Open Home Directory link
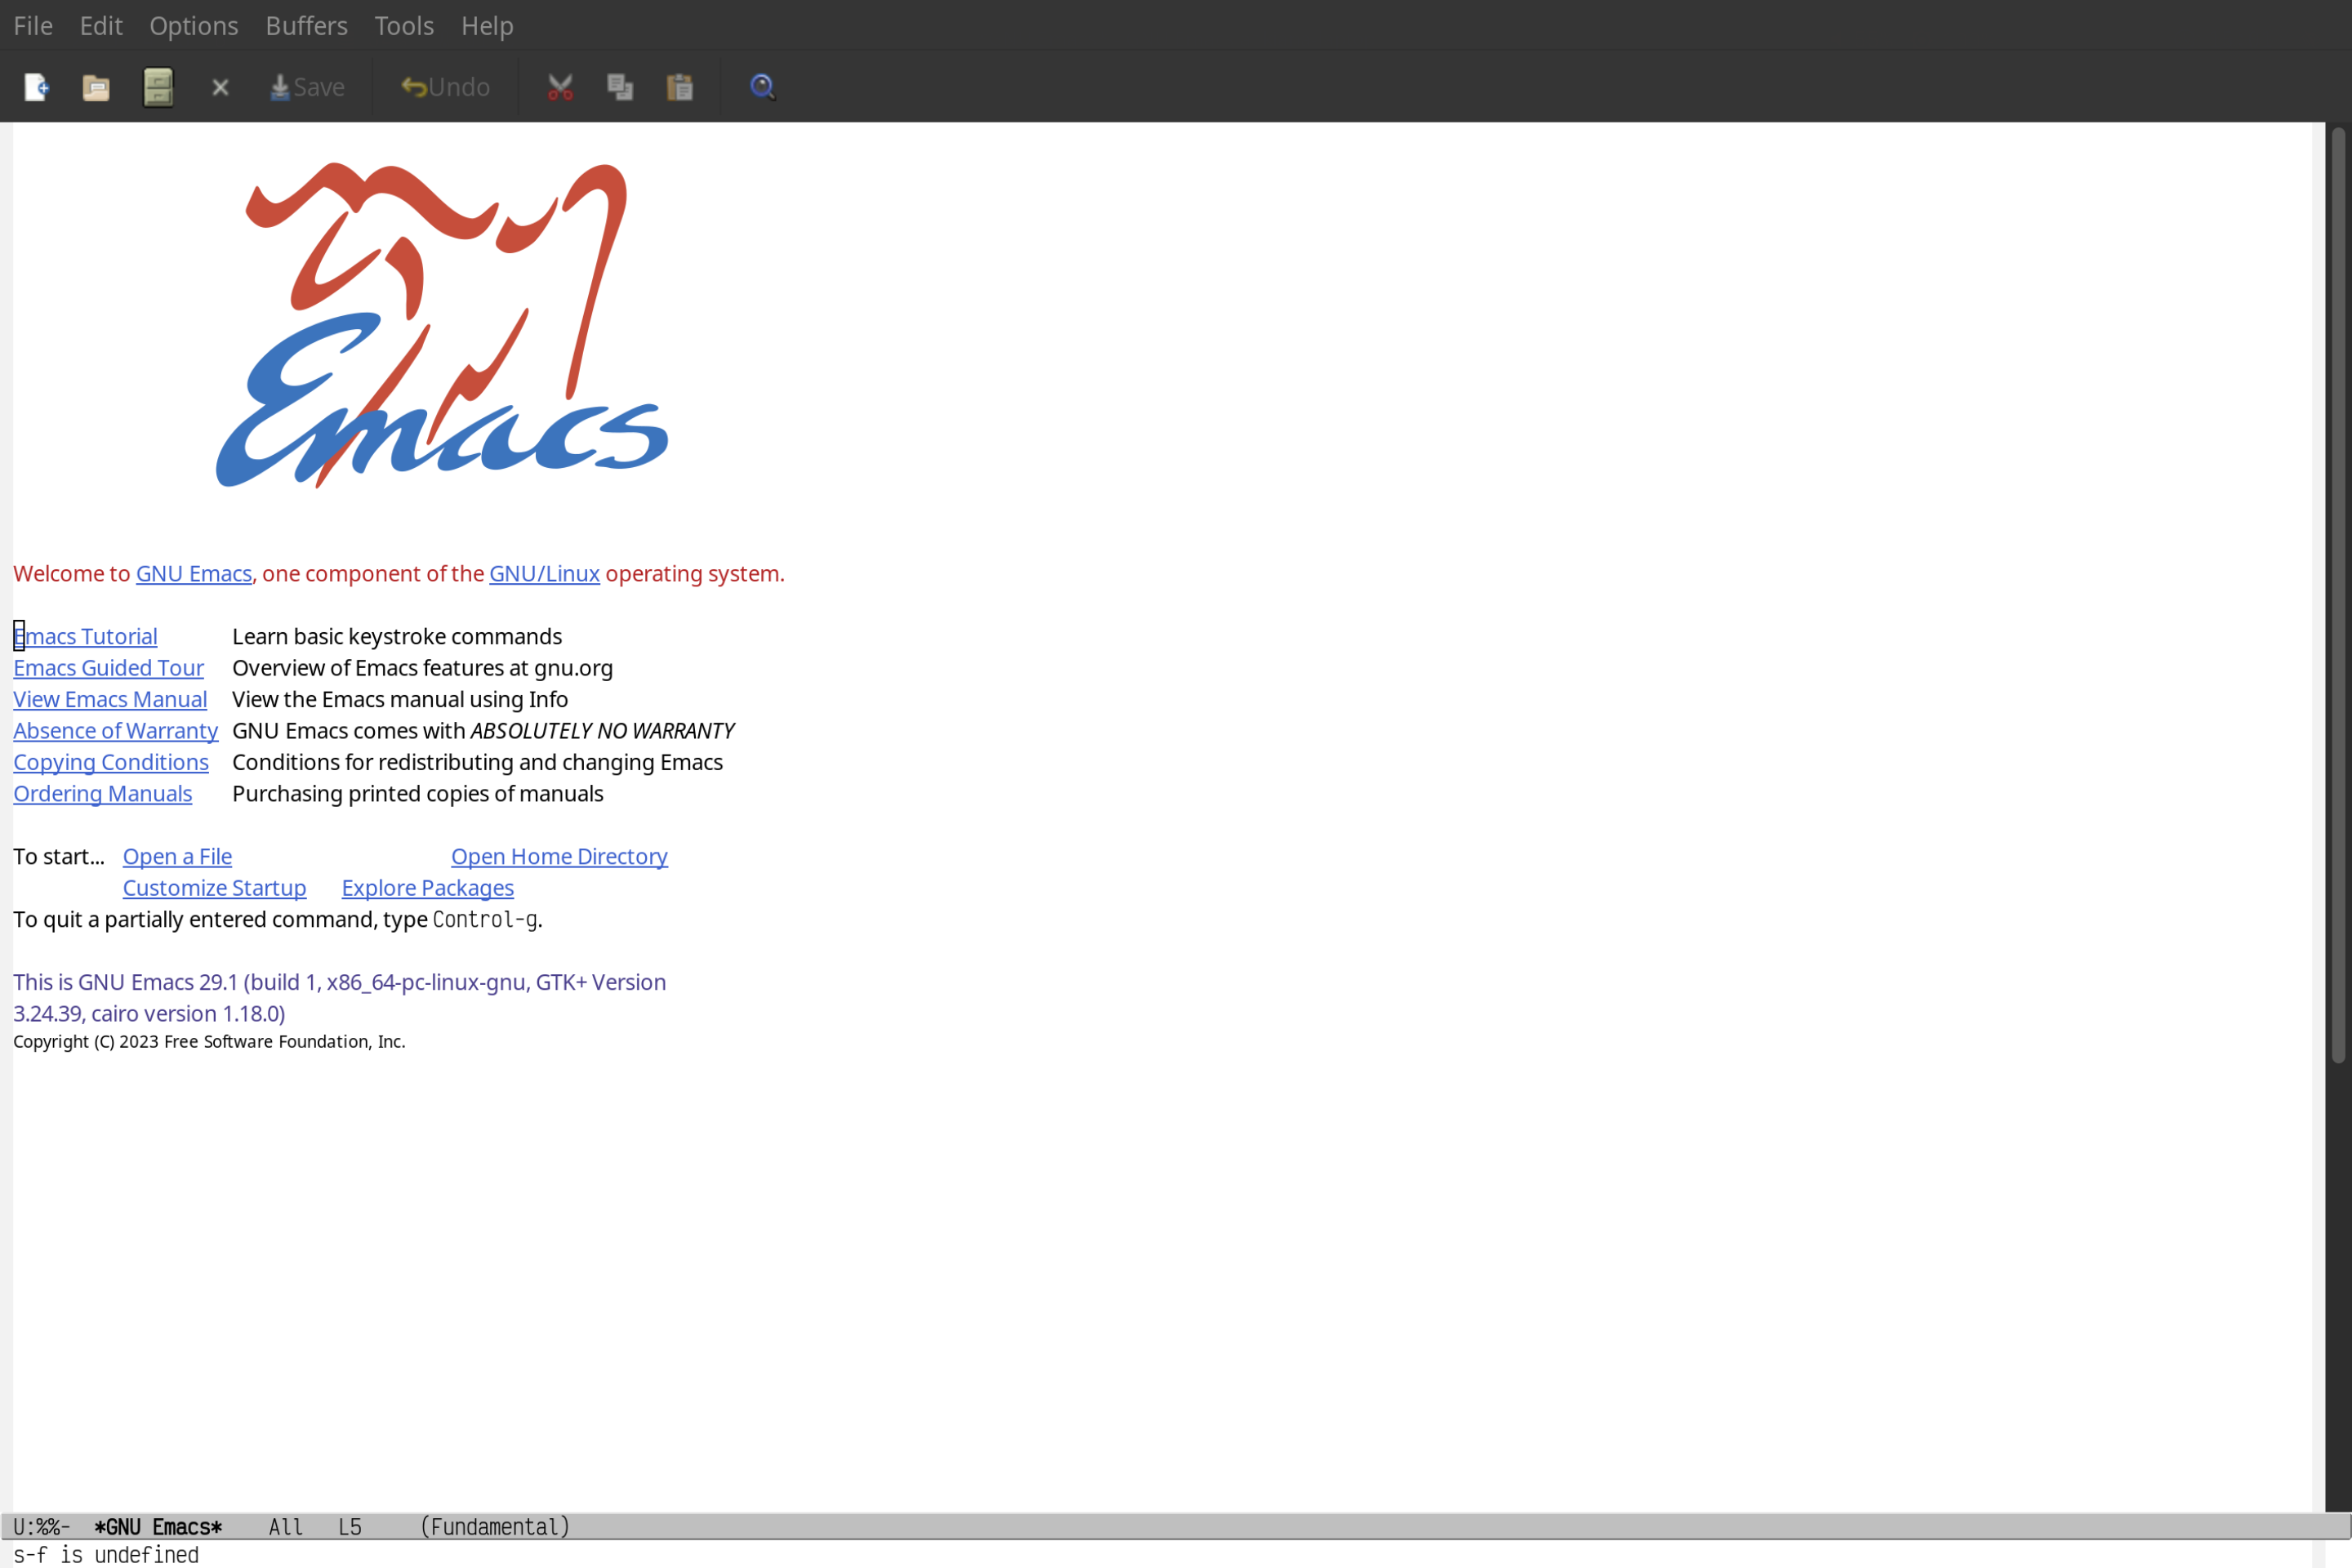 click(559, 856)
